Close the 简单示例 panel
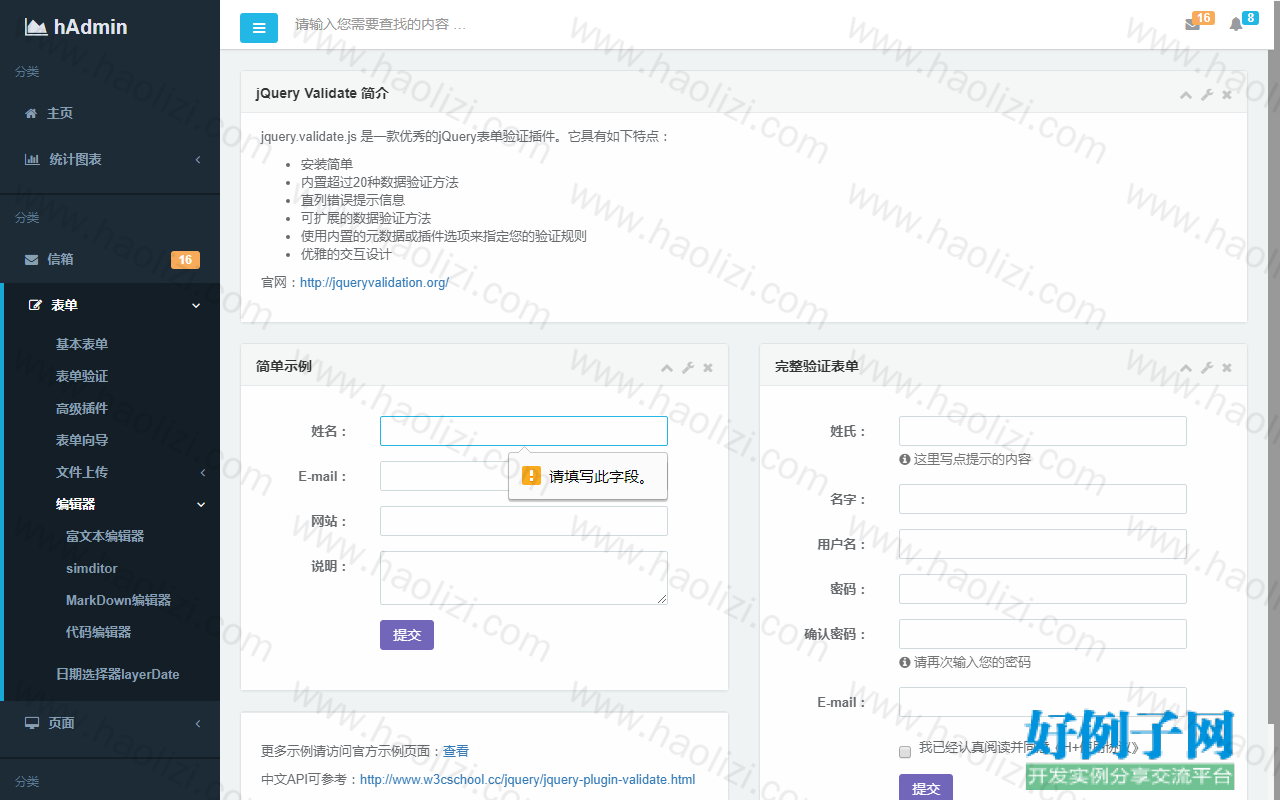The height and width of the screenshot is (800, 1280). 708,367
